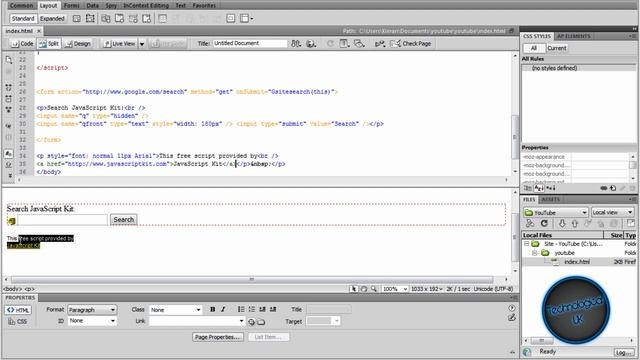Viewport: 640px width, 360px height.
Task: Open the Format Paragraph dropdown
Action: [92, 310]
